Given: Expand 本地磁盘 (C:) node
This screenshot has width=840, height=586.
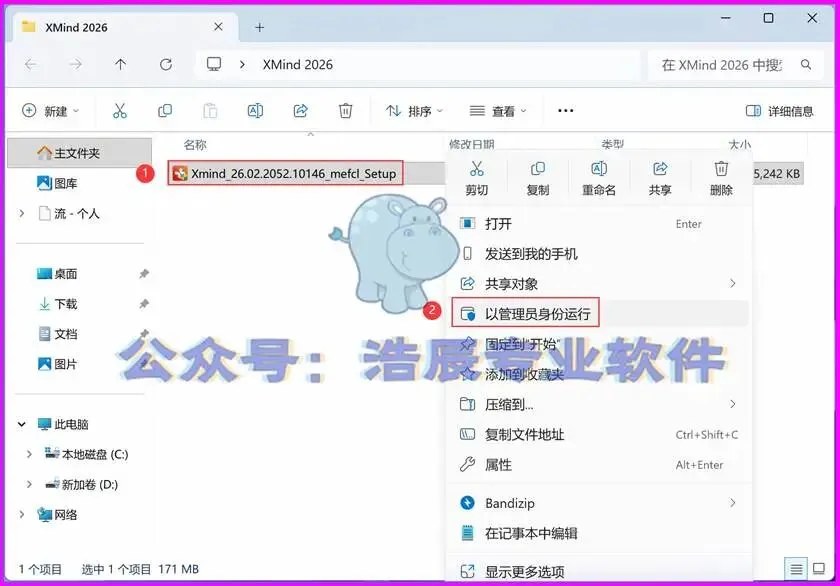Looking at the screenshot, I should coord(29,454).
